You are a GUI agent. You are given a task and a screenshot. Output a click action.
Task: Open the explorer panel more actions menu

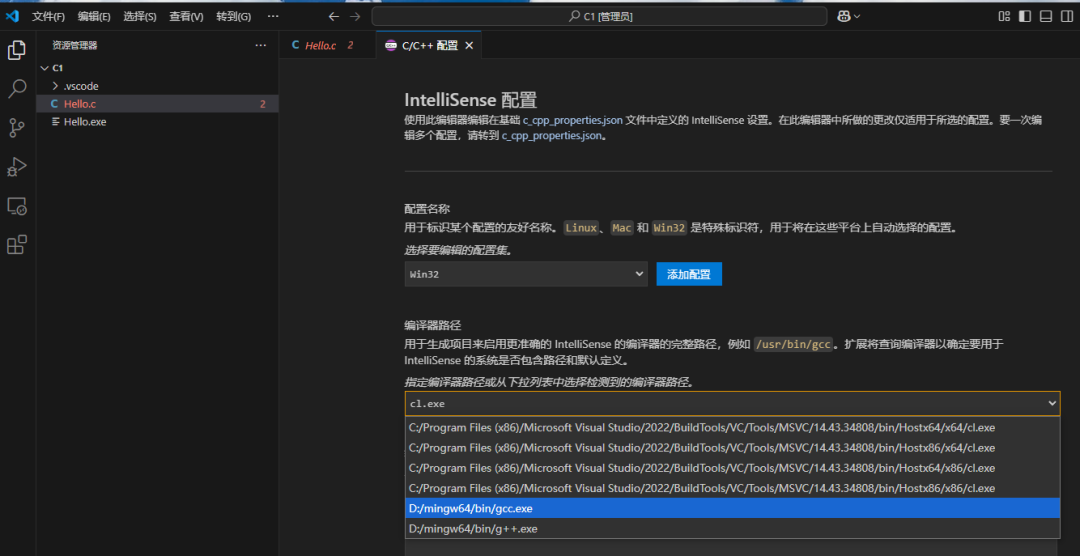click(260, 45)
